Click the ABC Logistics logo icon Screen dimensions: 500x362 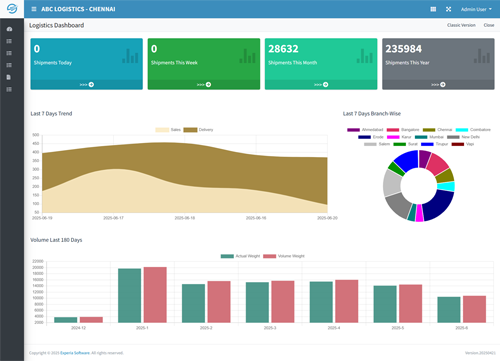tap(12, 9)
